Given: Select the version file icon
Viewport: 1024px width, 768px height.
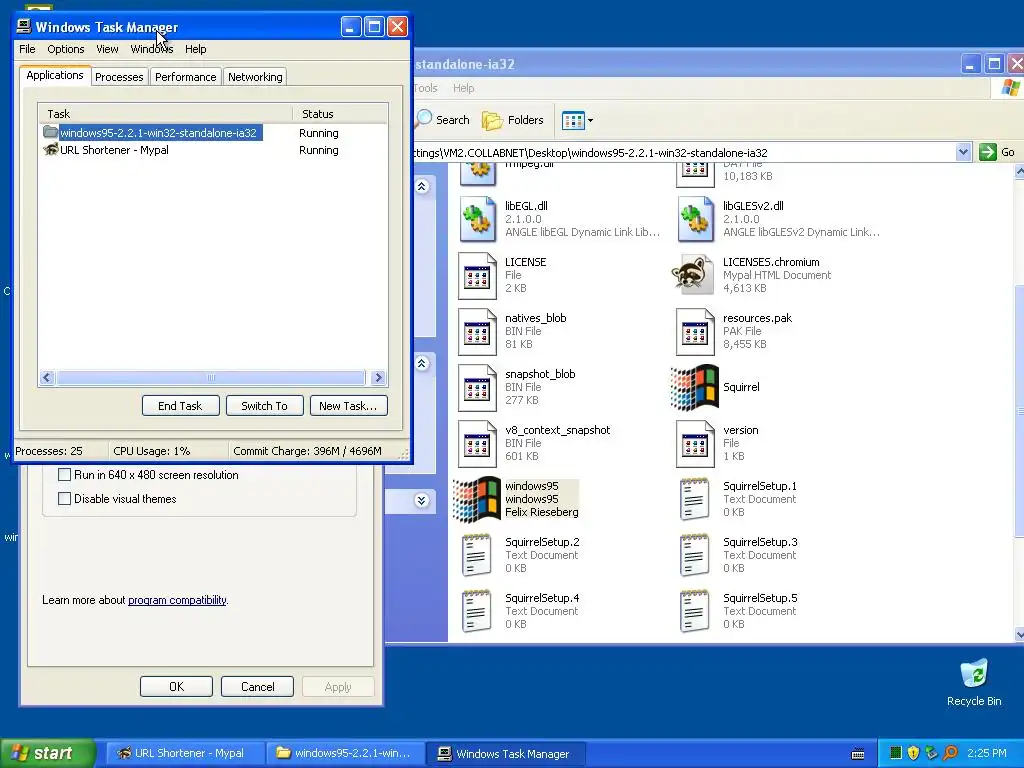Looking at the screenshot, I should [696, 444].
